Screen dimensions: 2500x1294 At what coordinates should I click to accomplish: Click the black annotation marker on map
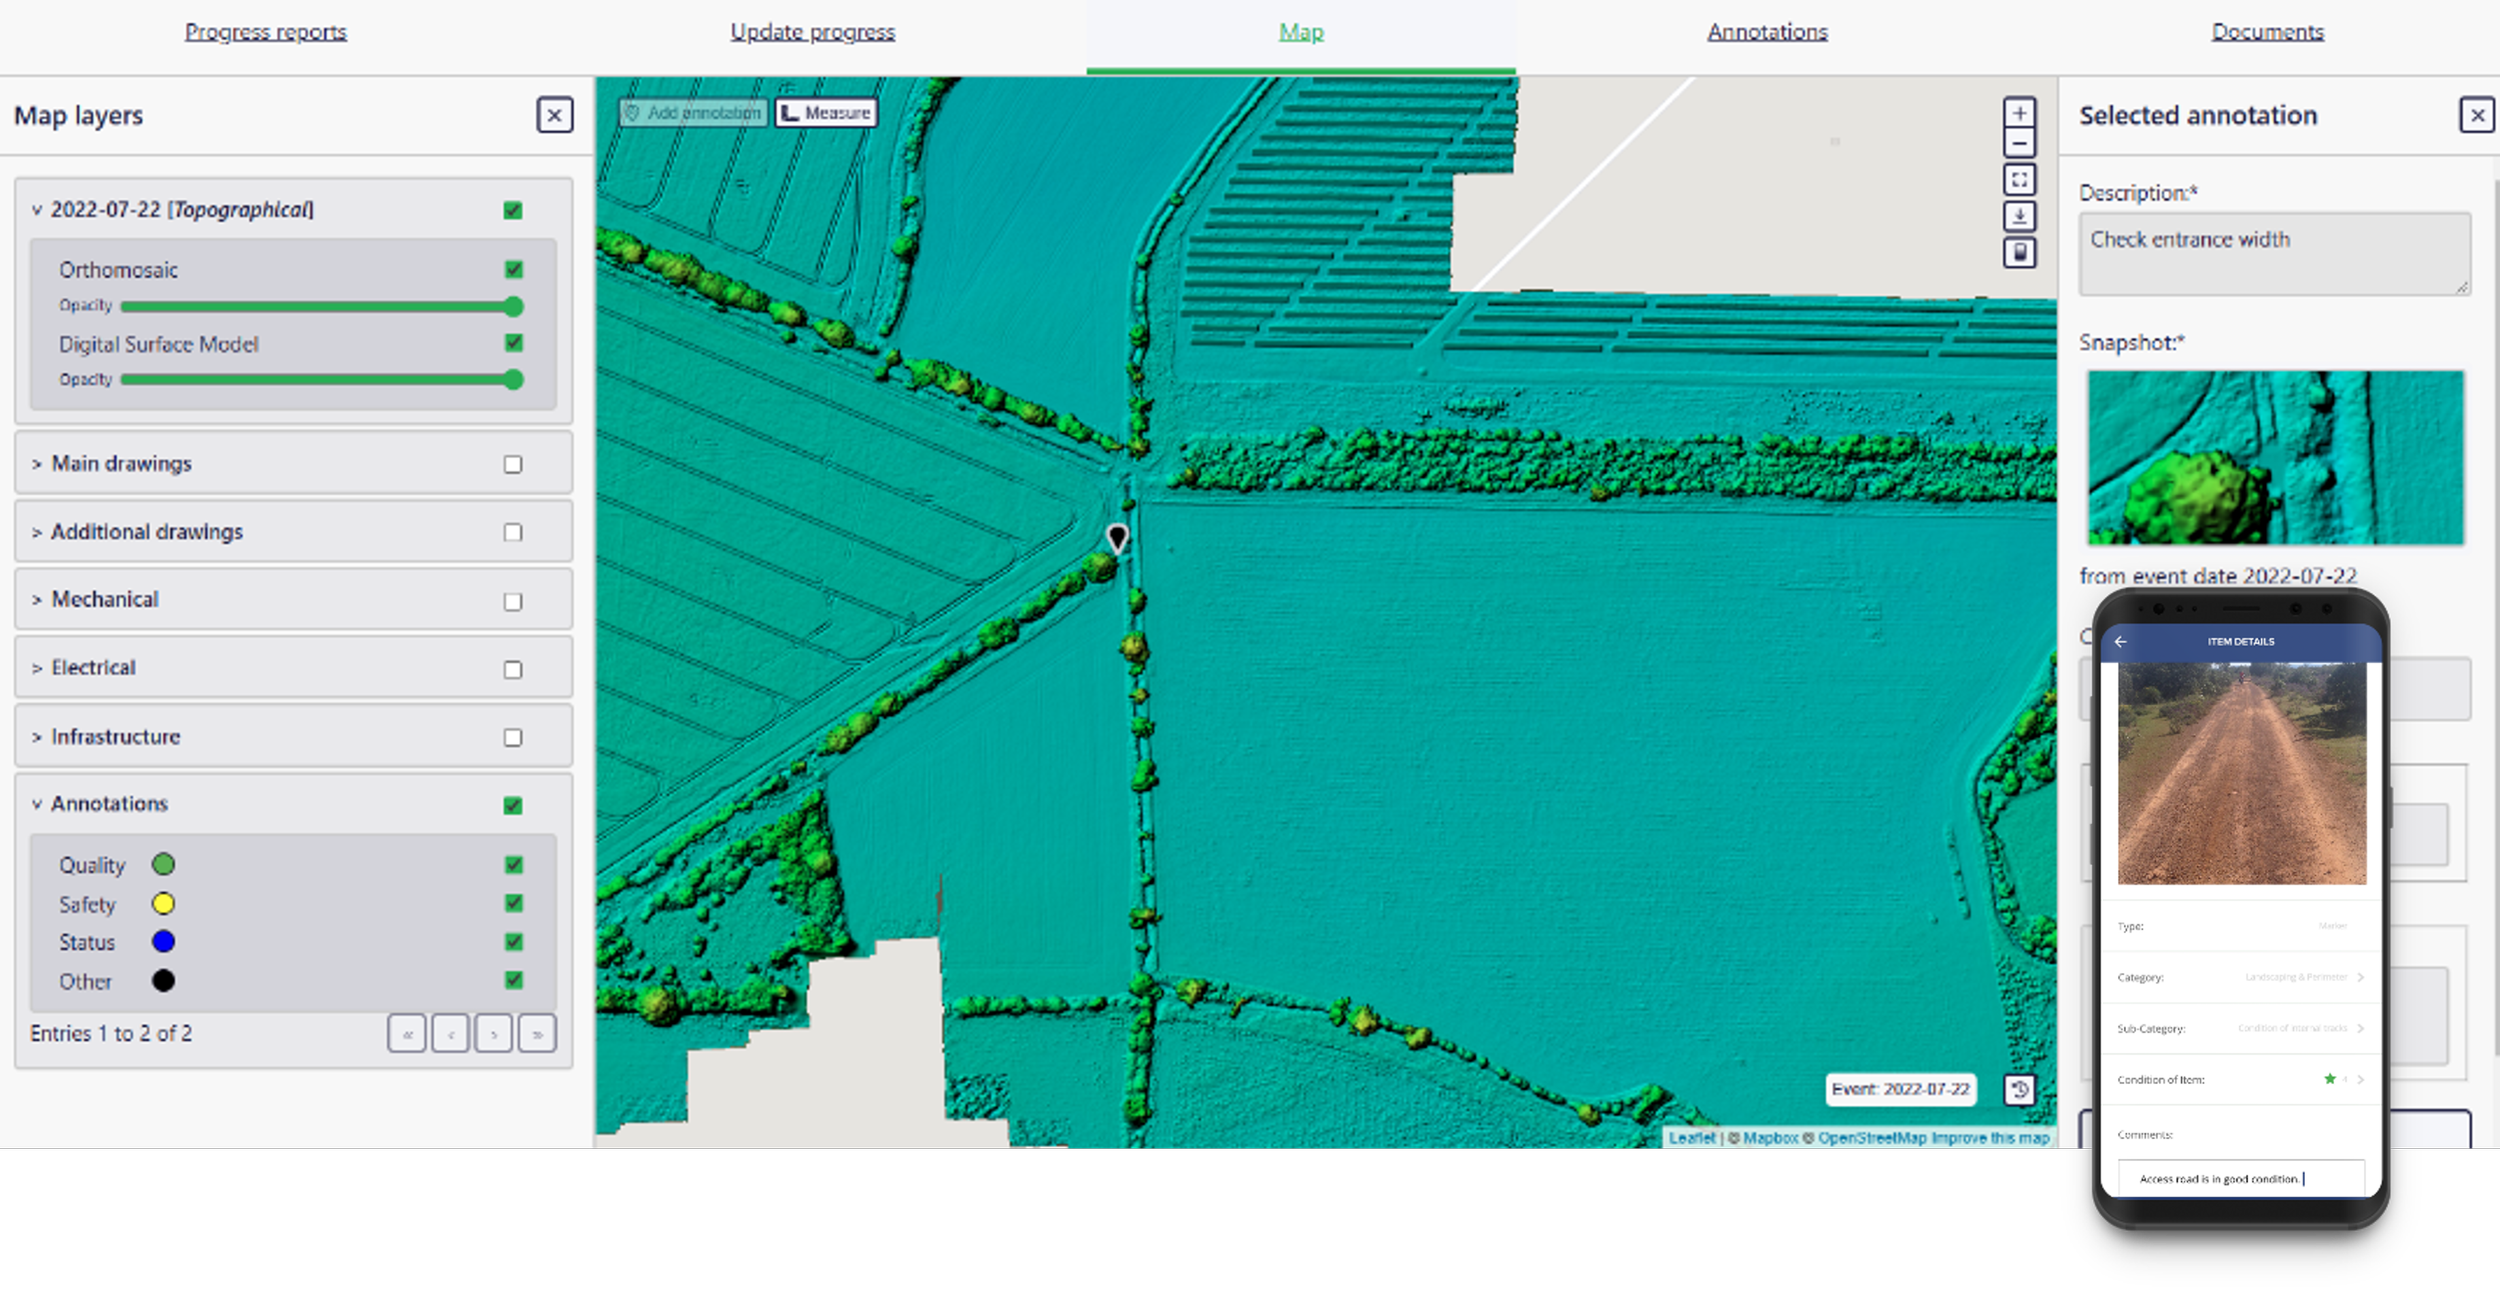pyautogui.click(x=1117, y=538)
